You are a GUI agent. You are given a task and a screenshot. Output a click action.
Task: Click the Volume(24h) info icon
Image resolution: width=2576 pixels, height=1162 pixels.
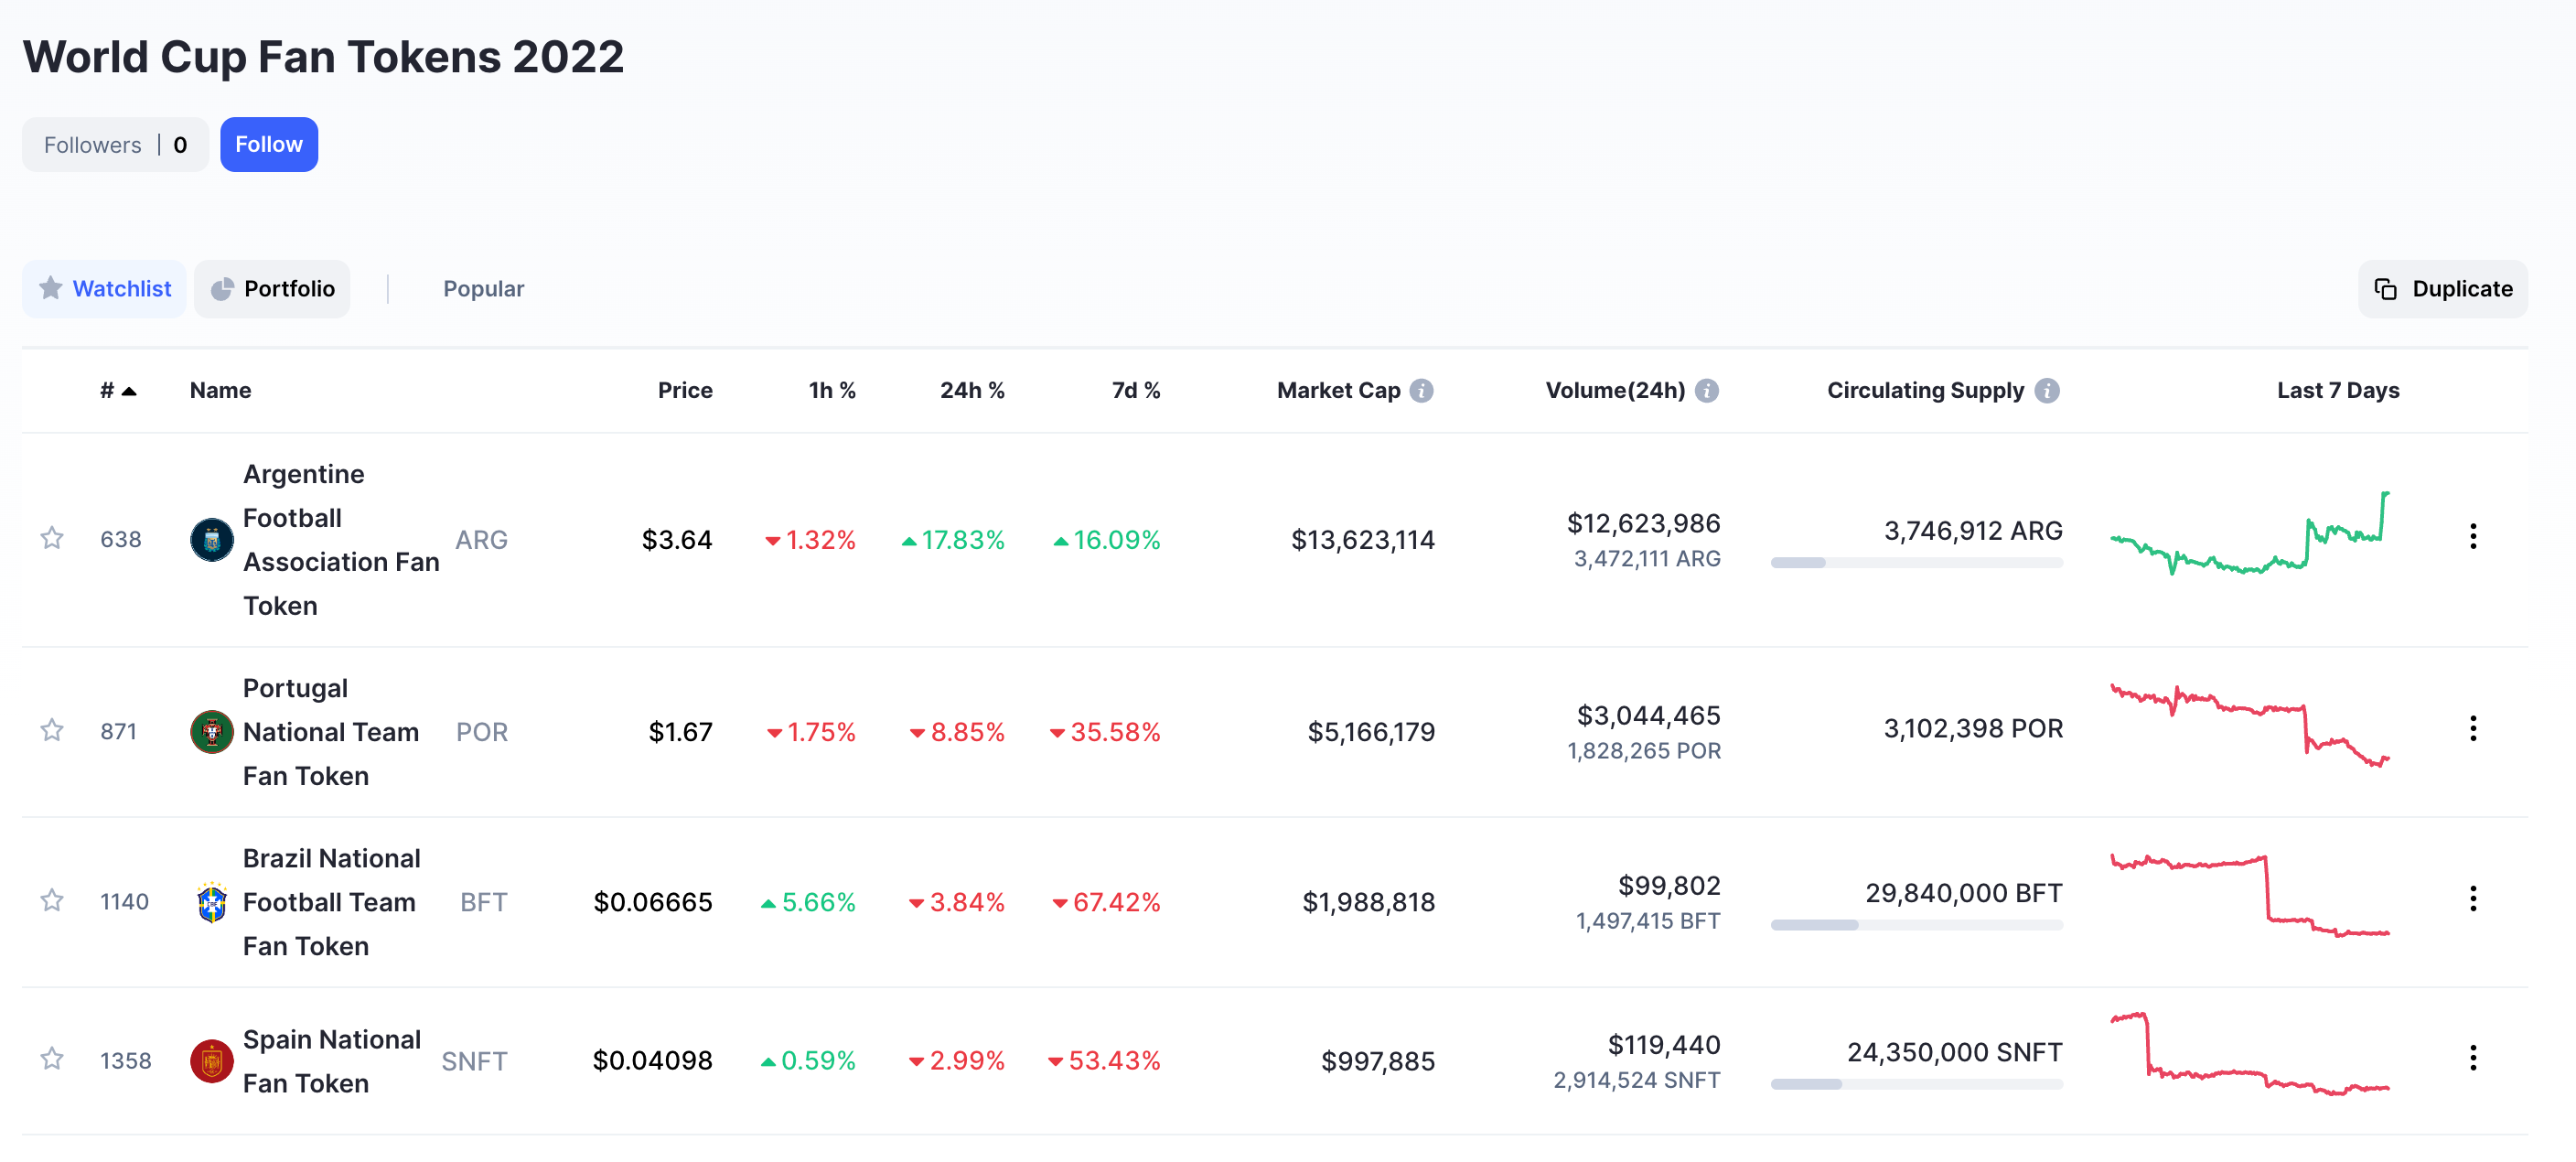(x=1707, y=391)
